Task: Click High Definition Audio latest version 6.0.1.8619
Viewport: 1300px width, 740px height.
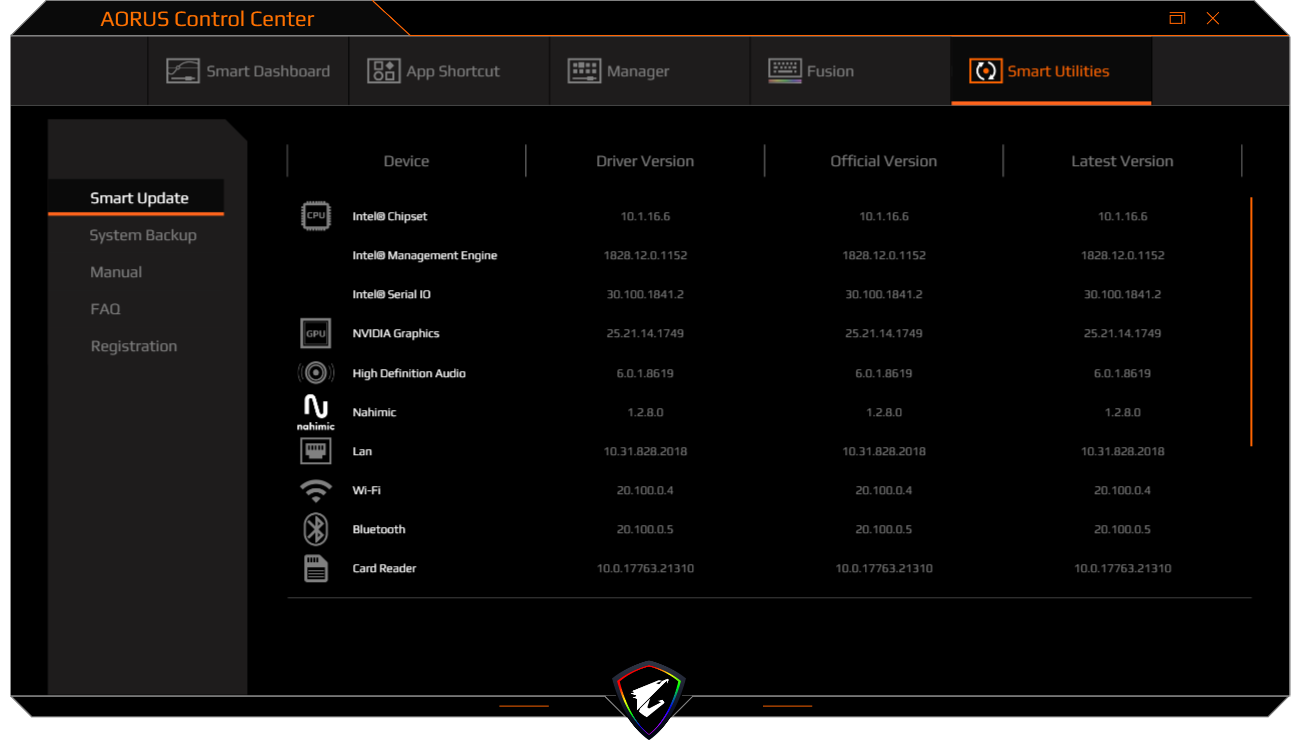Action: pos(1122,373)
